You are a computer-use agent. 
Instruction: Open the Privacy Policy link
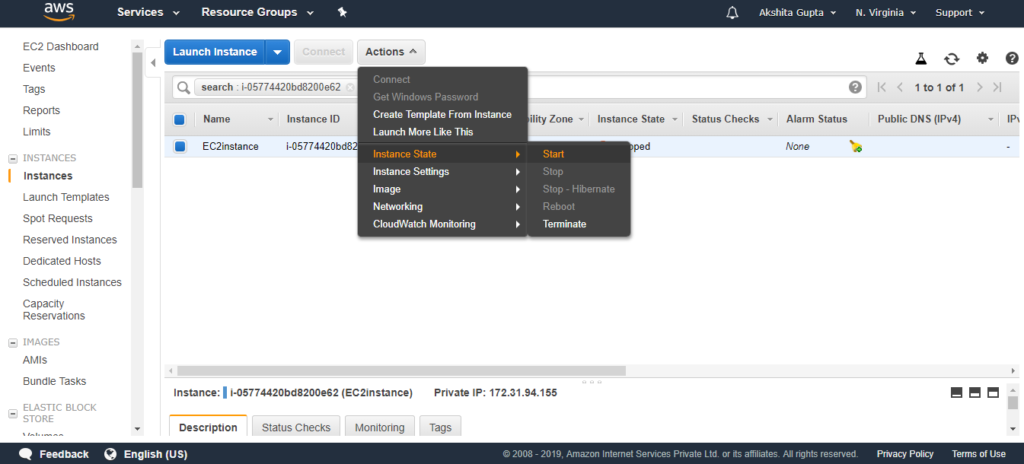[905, 454]
